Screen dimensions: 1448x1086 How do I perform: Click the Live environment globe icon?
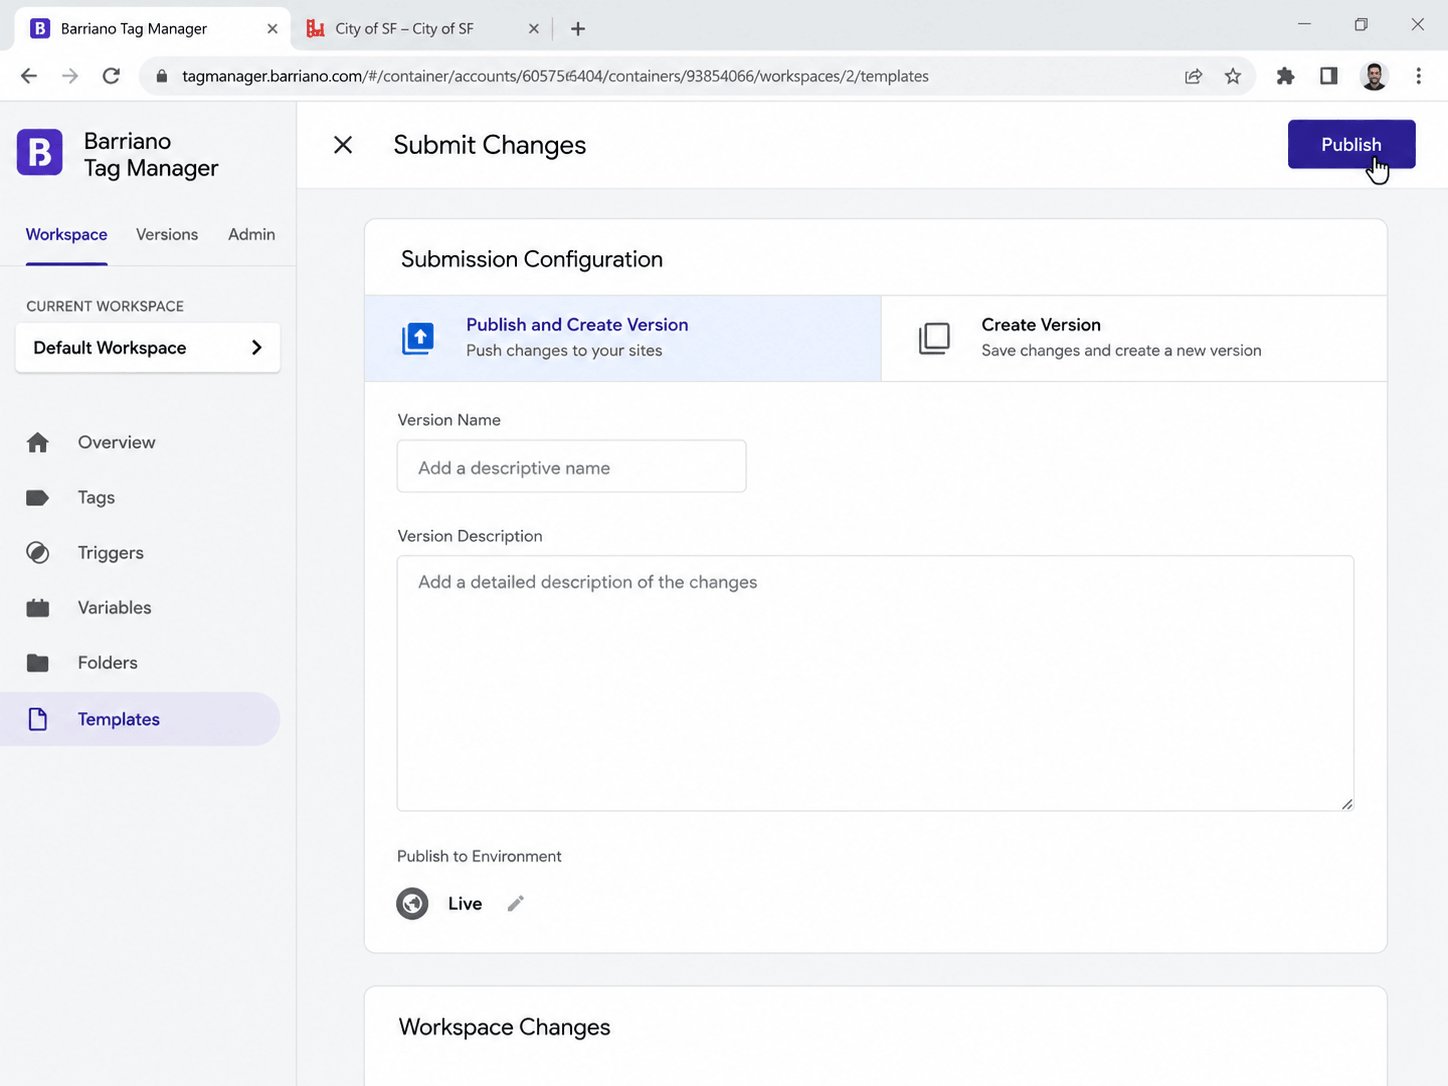[412, 903]
